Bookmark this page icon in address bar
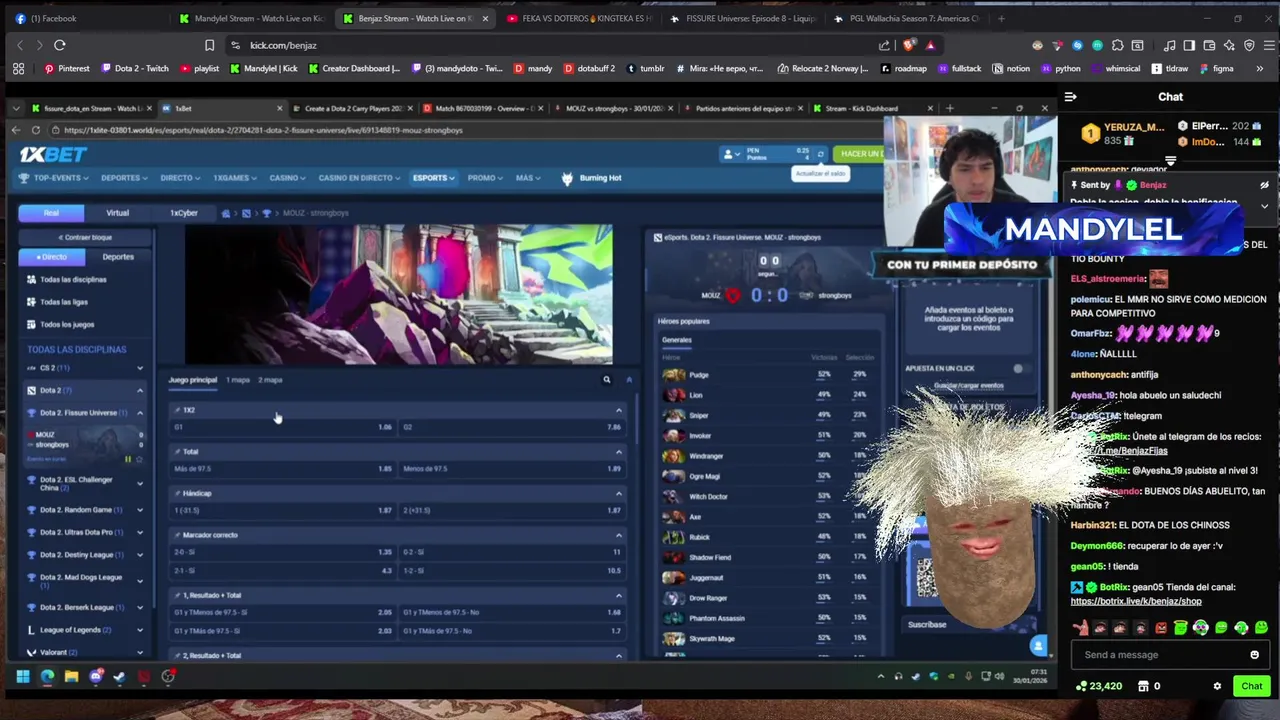Viewport: 1280px width, 720px height. (209, 45)
